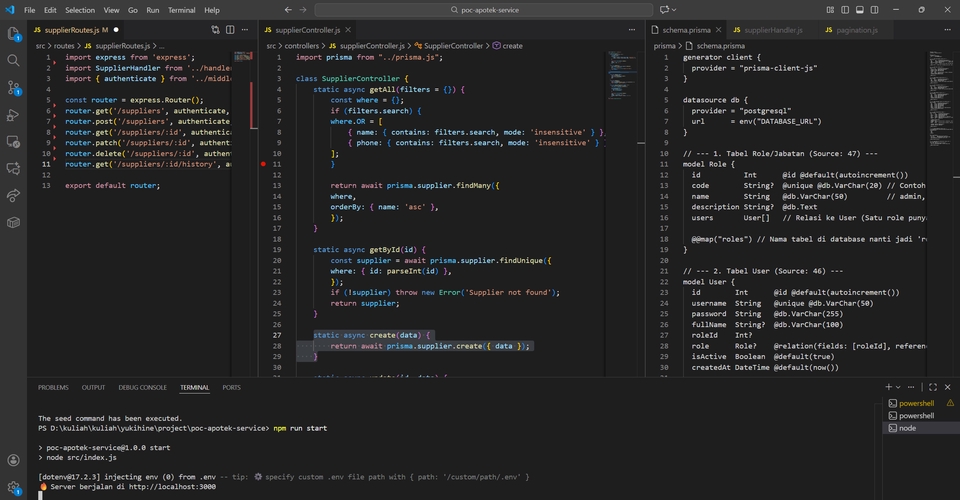The width and height of the screenshot is (960, 500).
Task: Click the supplierController.js minimap
Action: point(623,76)
